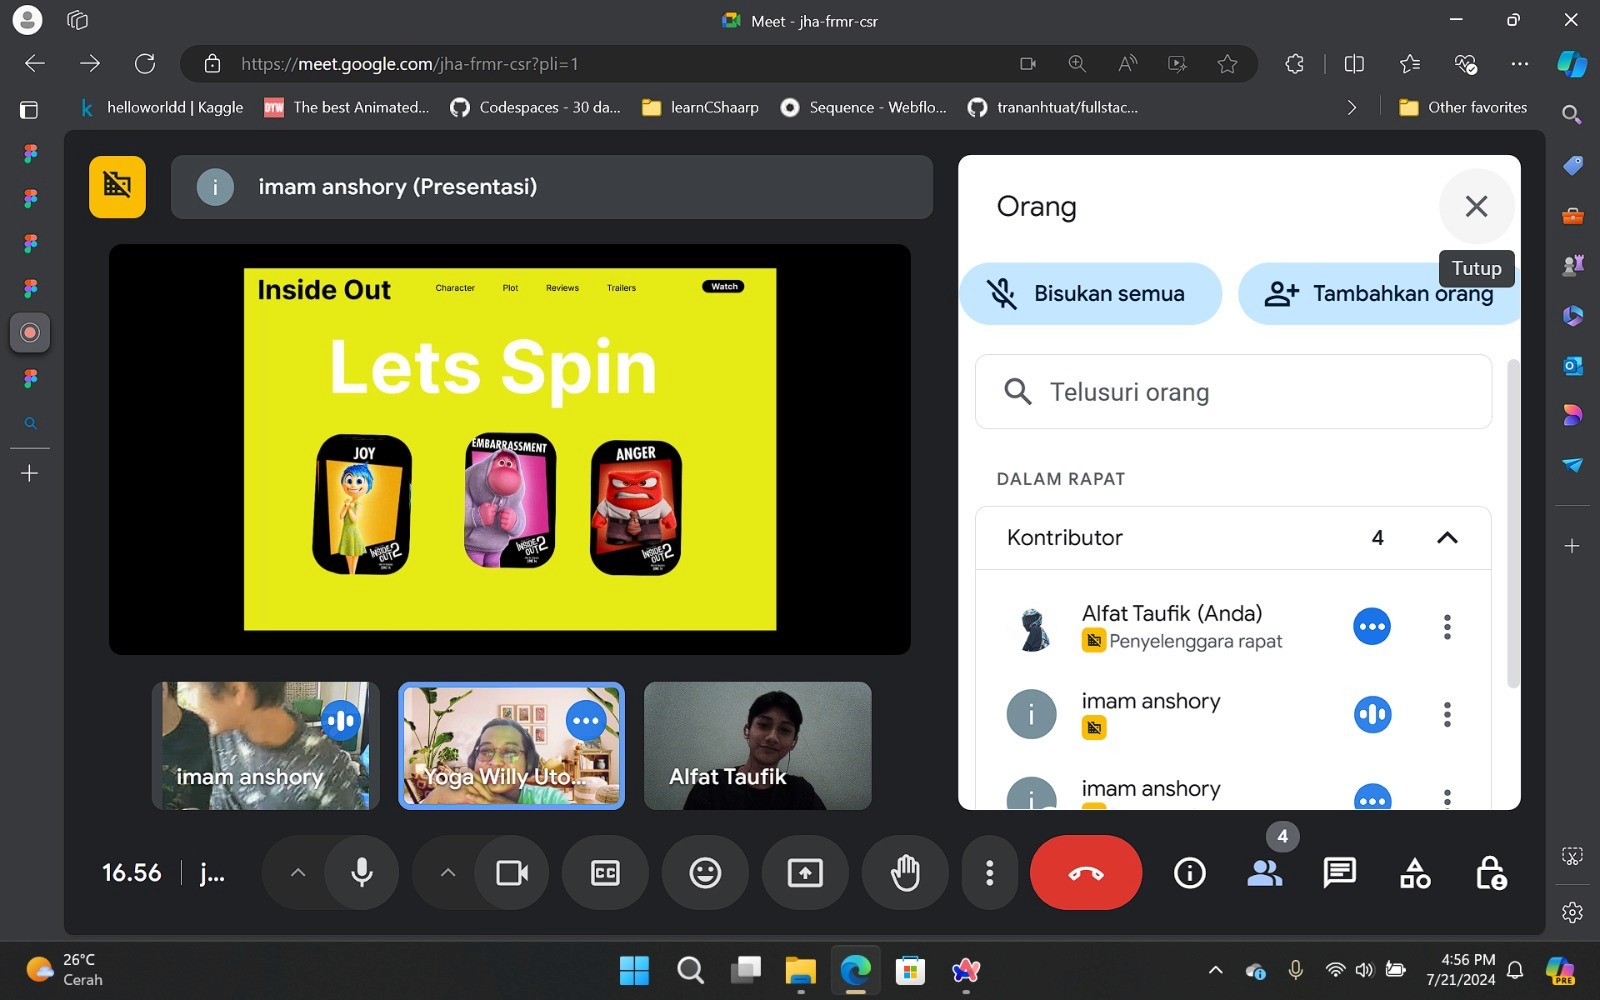The height and width of the screenshot is (1000, 1600).
Task: Show more bookmarks chevron
Action: tap(1351, 107)
